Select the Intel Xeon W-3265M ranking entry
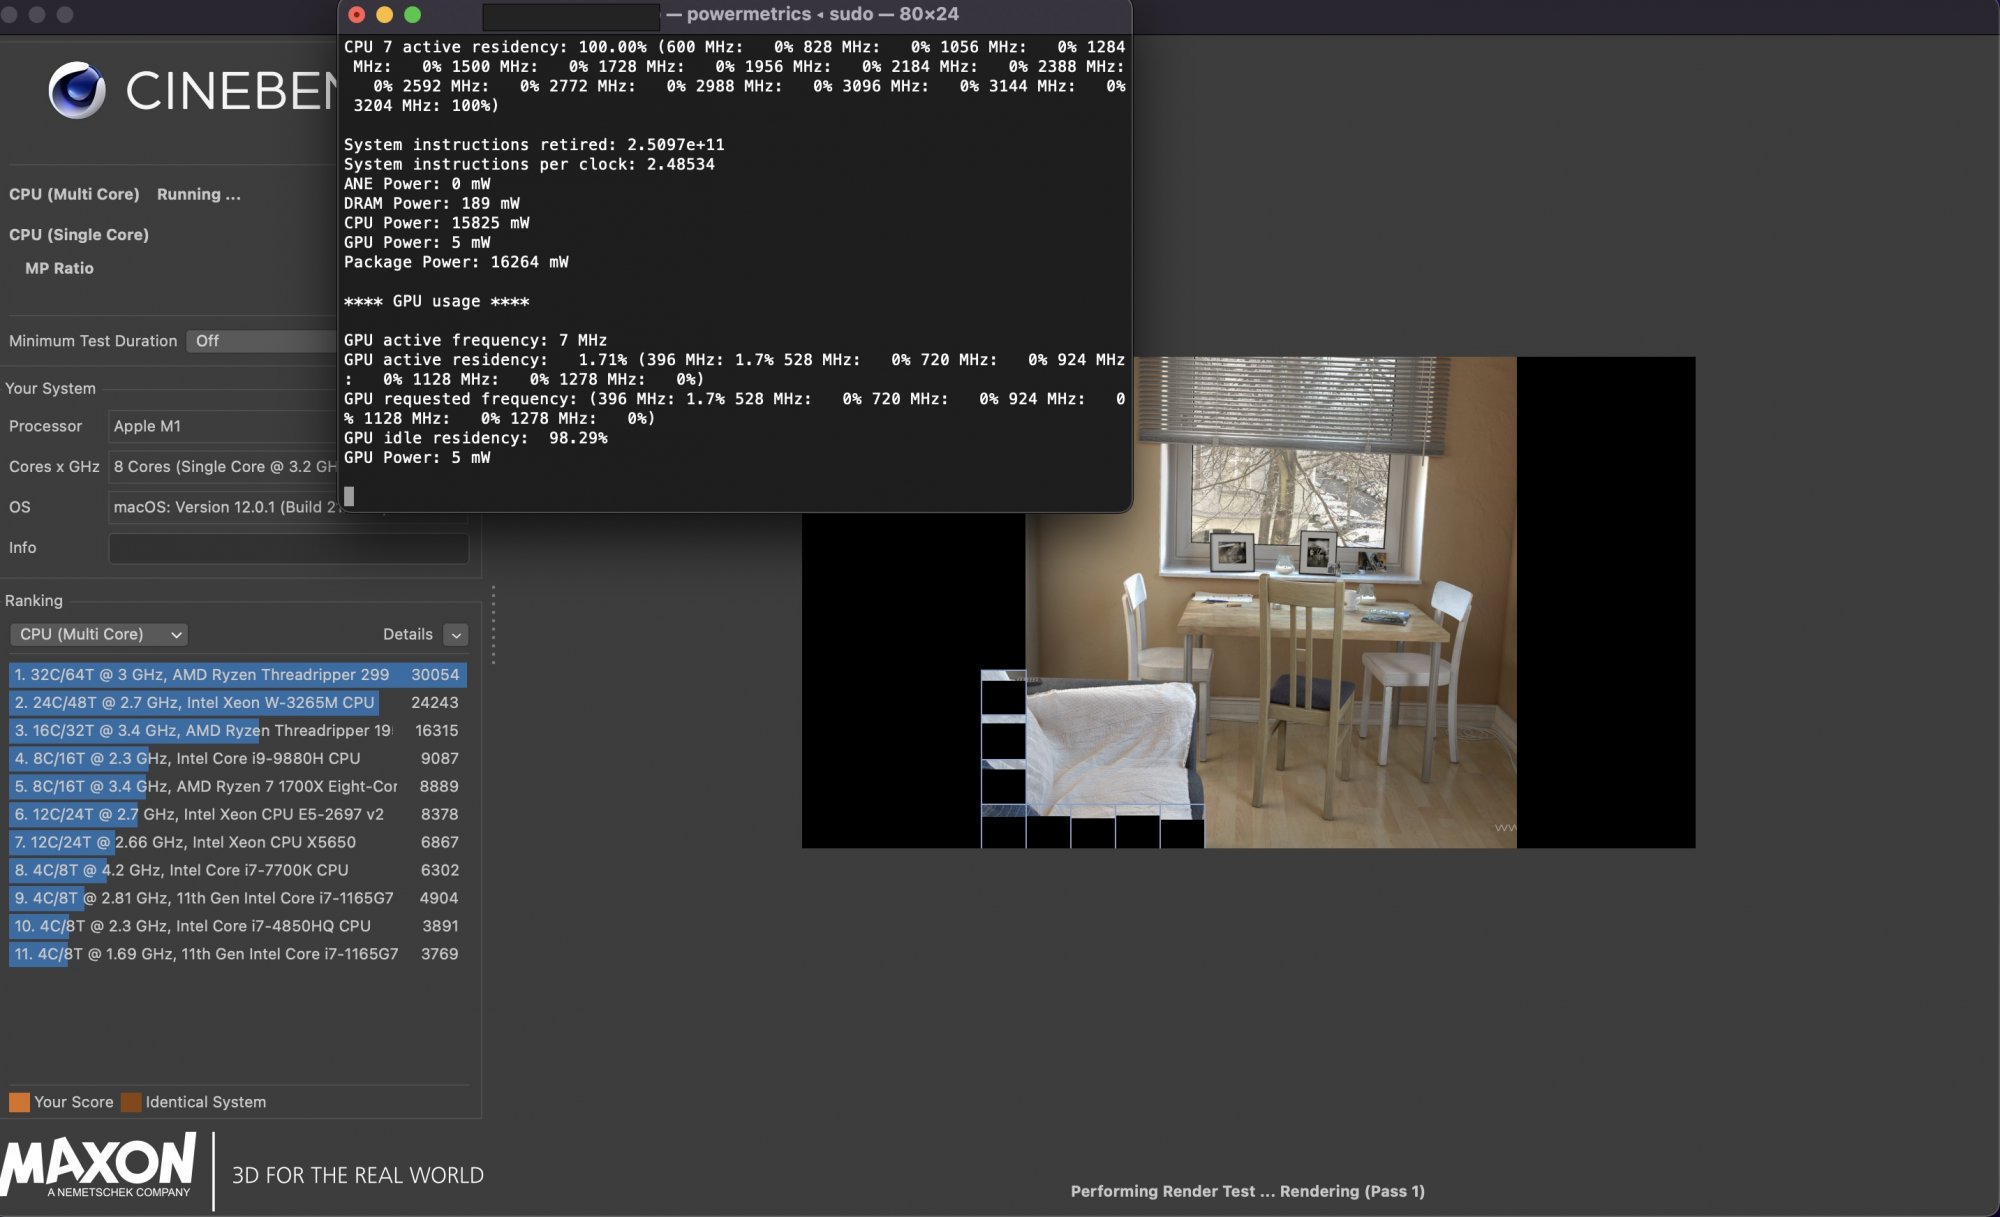Image resolution: width=2000 pixels, height=1217 pixels. point(237,703)
